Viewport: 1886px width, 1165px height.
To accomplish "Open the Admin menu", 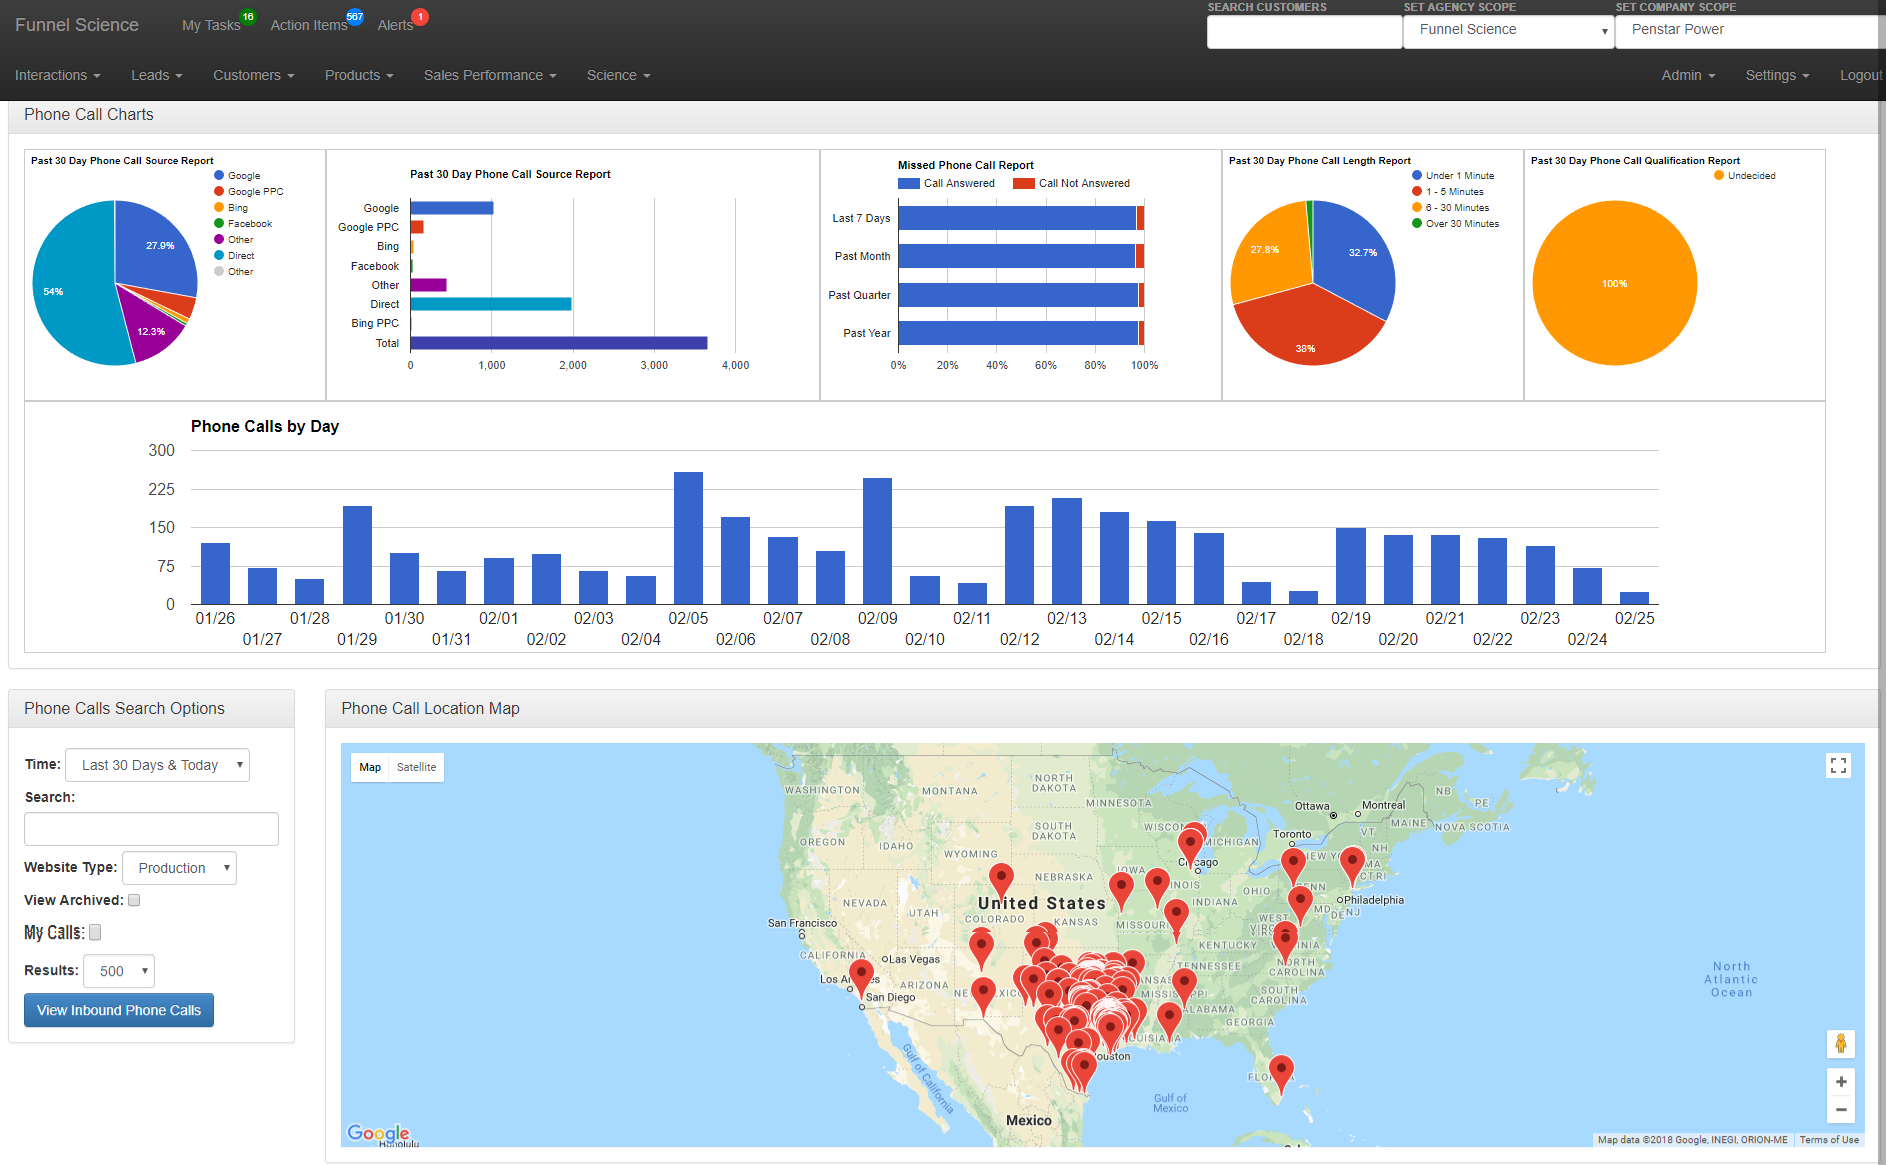I will tap(1688, 75).
